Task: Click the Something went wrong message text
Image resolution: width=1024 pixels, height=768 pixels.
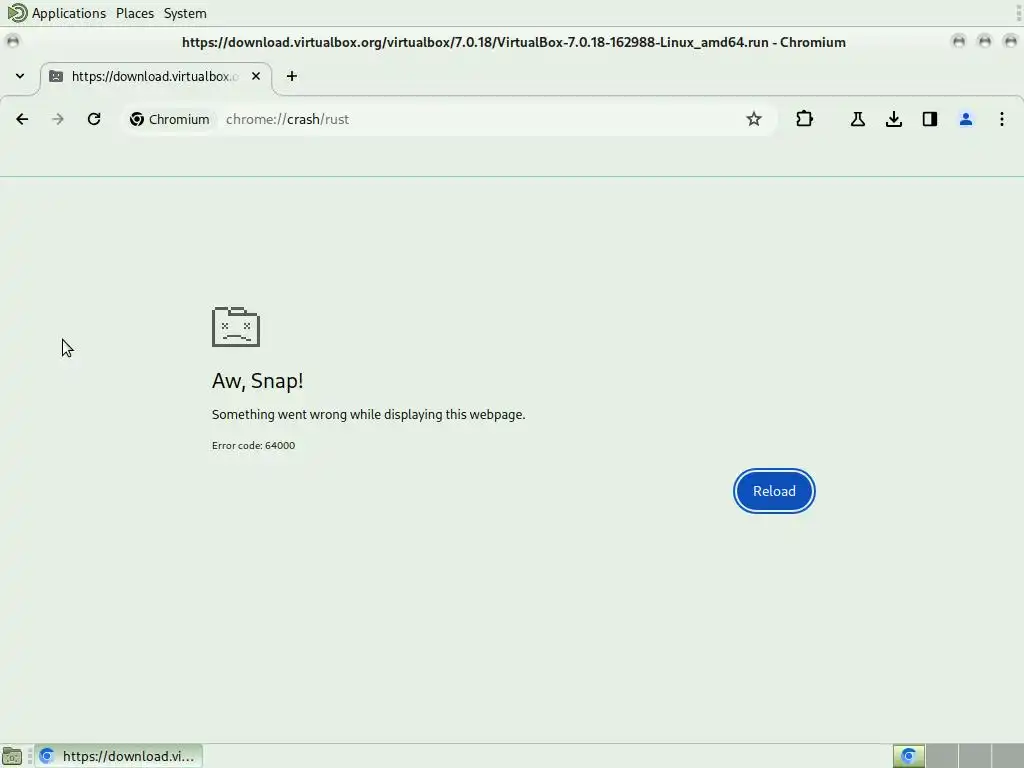Action: click(368, 415)
